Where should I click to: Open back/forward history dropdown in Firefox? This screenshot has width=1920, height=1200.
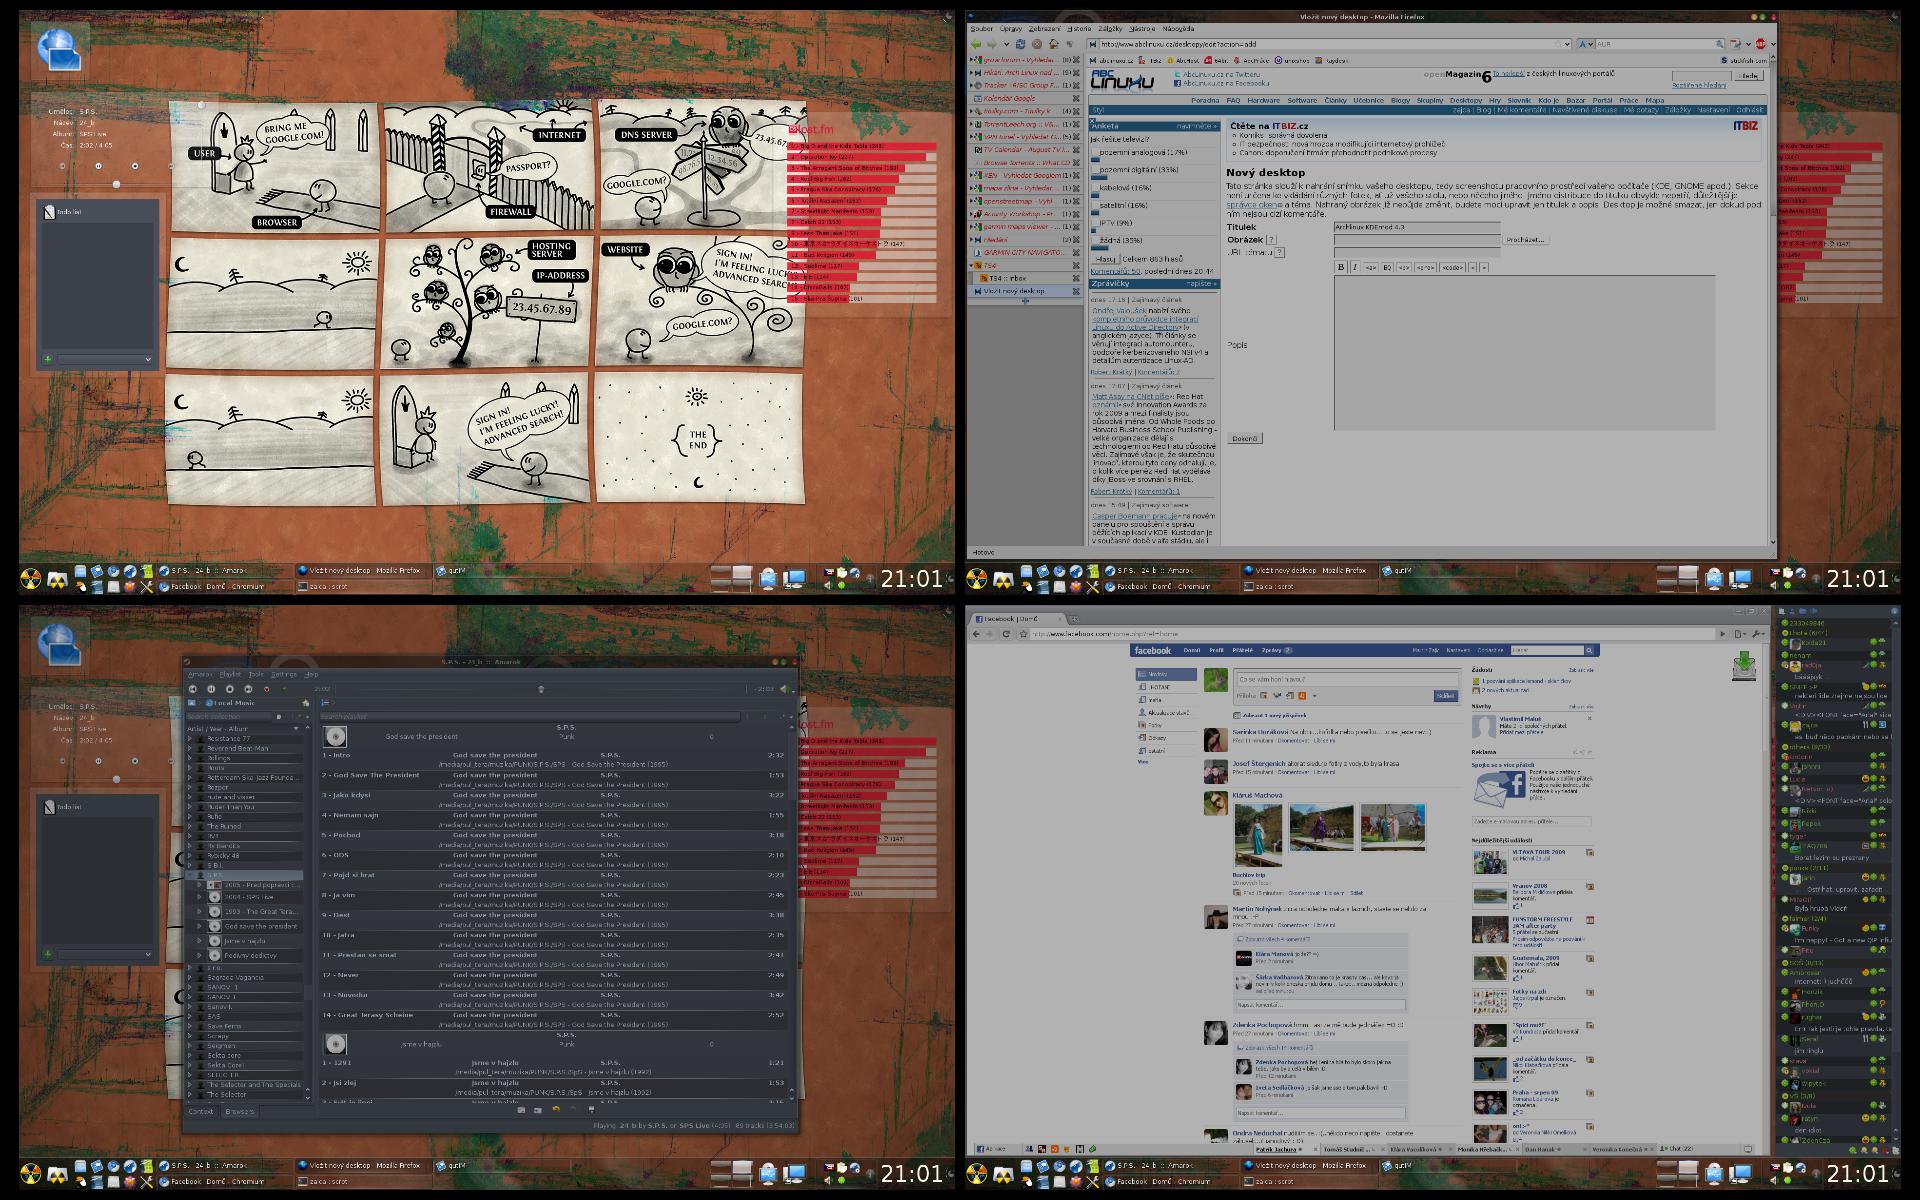[1007, 44]
